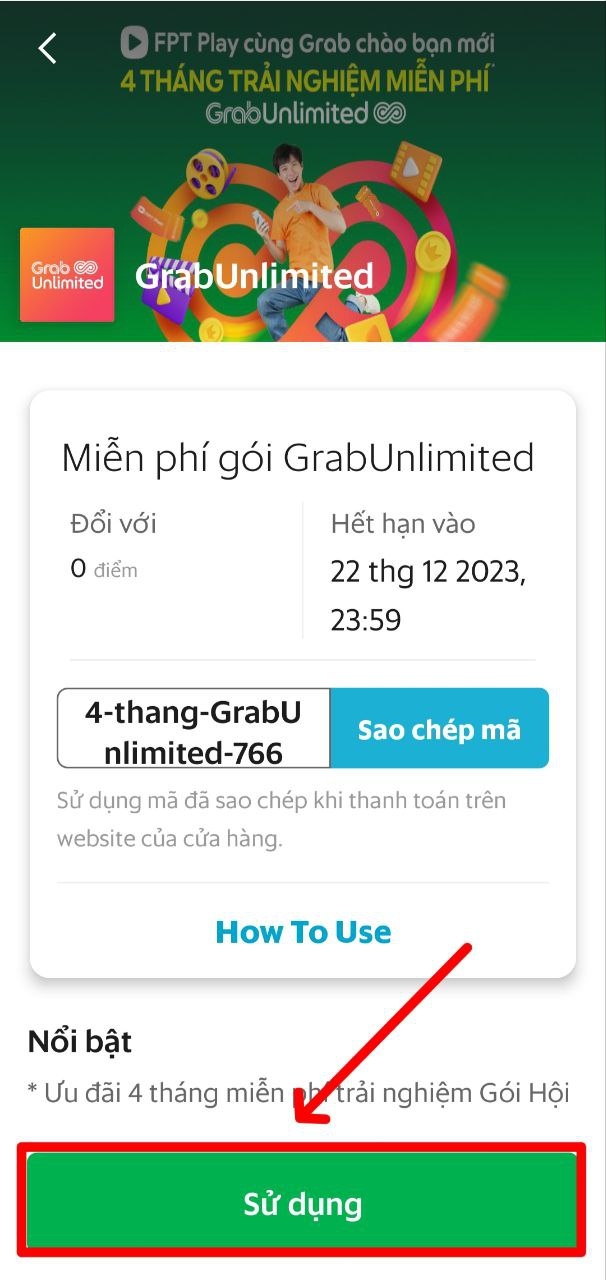Click the back arrow at top left

tap(45, 46)
